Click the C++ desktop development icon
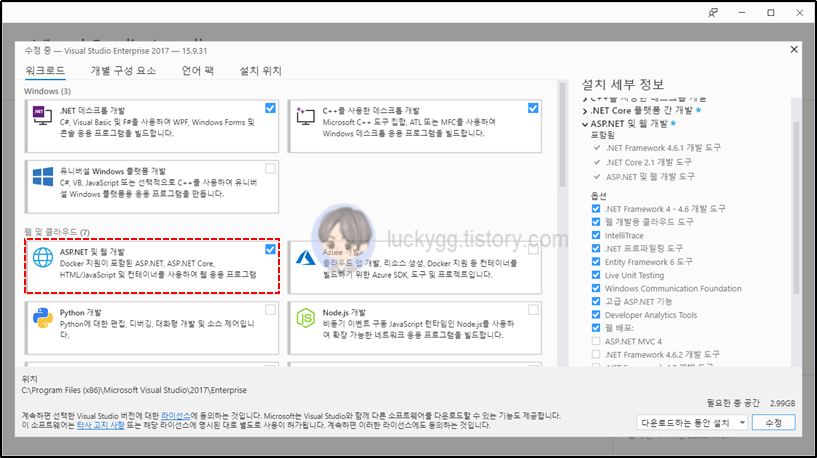The height and width of the screenshot is (458, 817). (305, 116)
